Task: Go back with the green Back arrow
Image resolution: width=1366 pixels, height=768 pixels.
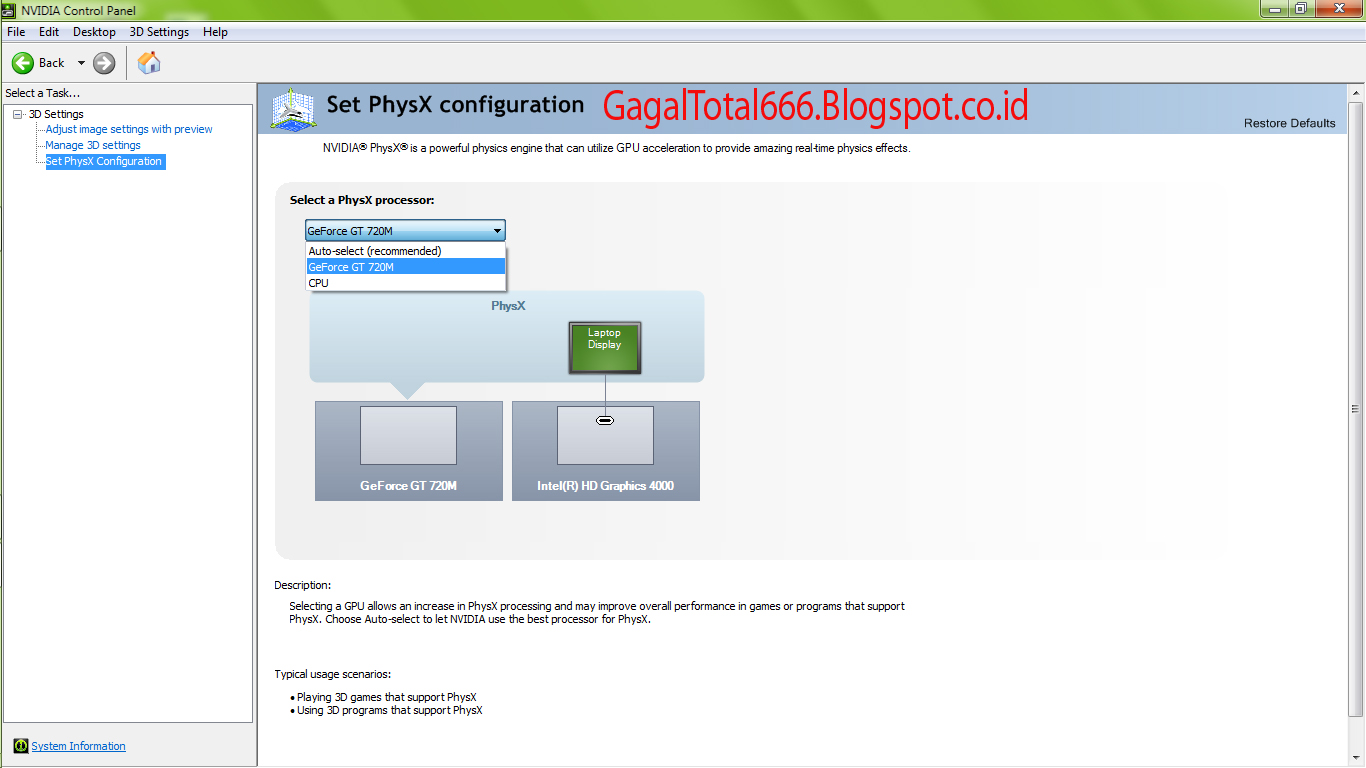Action: click(x=23, y=63)
